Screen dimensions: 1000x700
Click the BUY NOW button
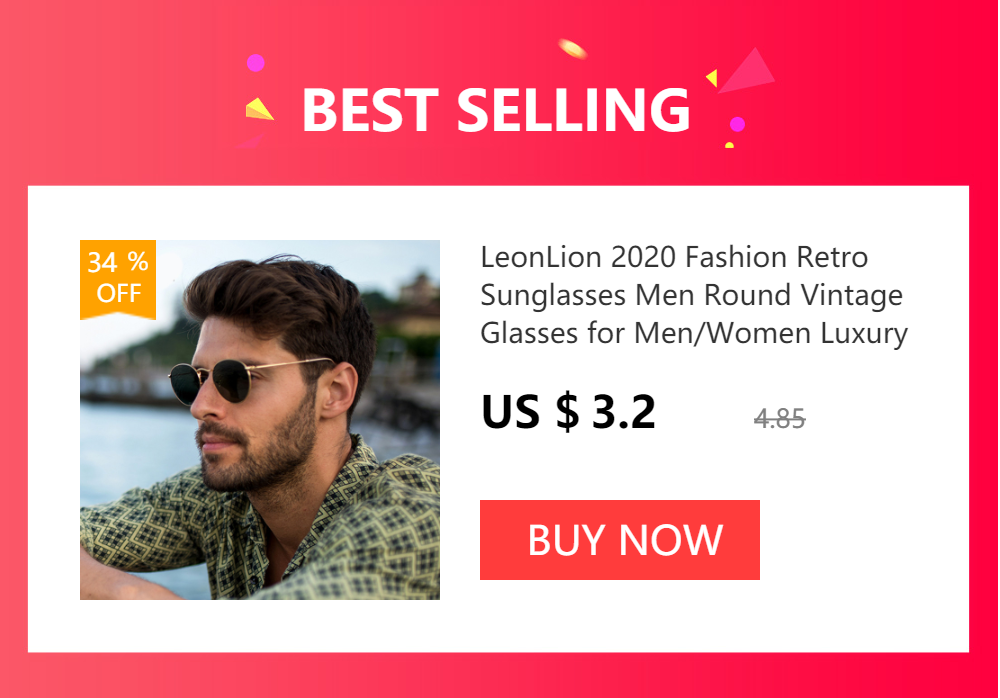pos(619,540)
